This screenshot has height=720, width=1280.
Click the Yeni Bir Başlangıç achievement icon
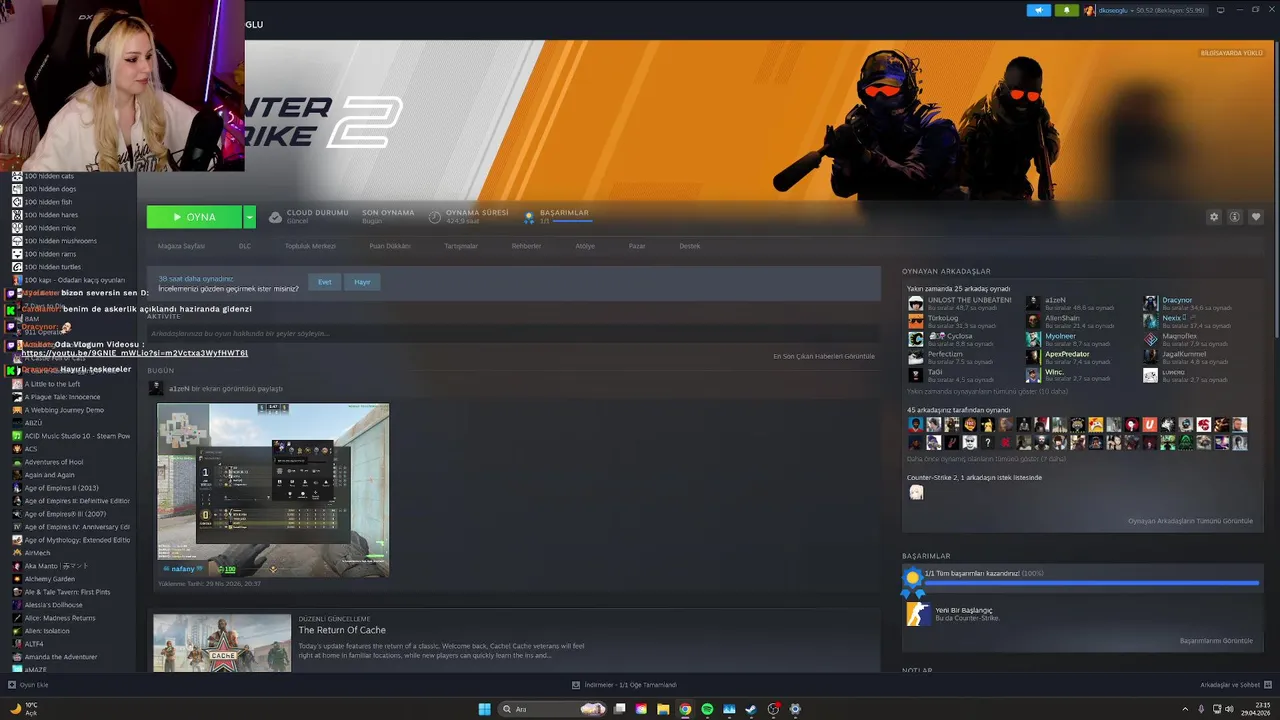(x=917, y=614)
